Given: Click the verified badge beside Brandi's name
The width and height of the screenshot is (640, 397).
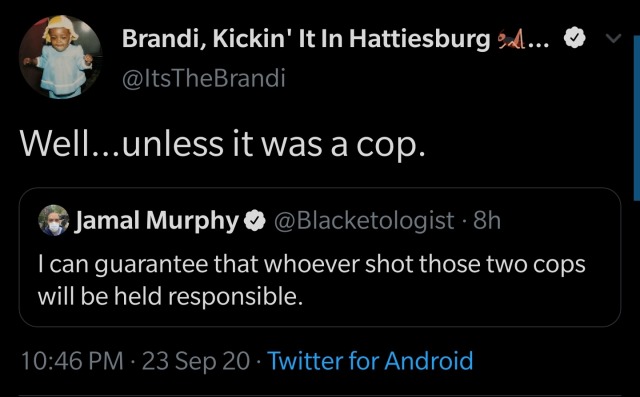Looking at the screenshot, I should point(574,39).
